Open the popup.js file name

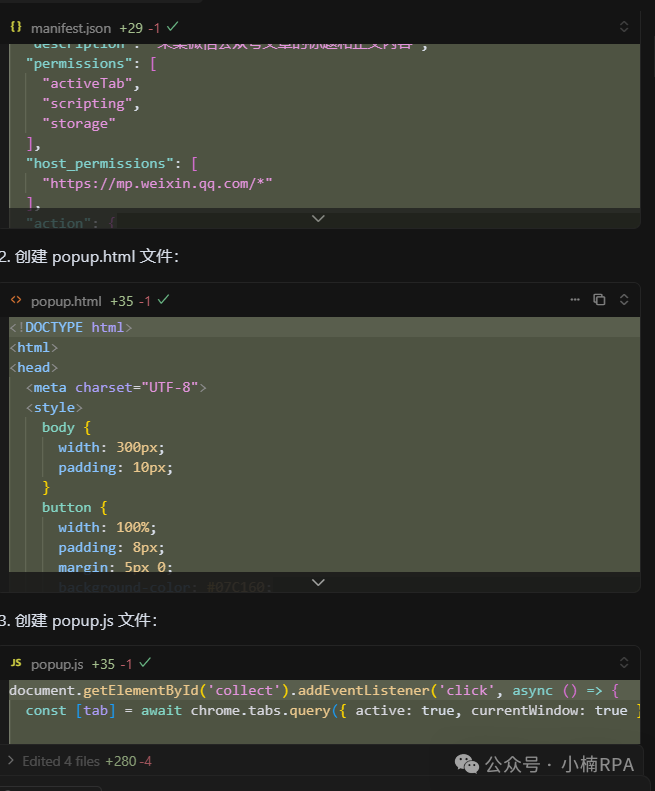[57, 664]
